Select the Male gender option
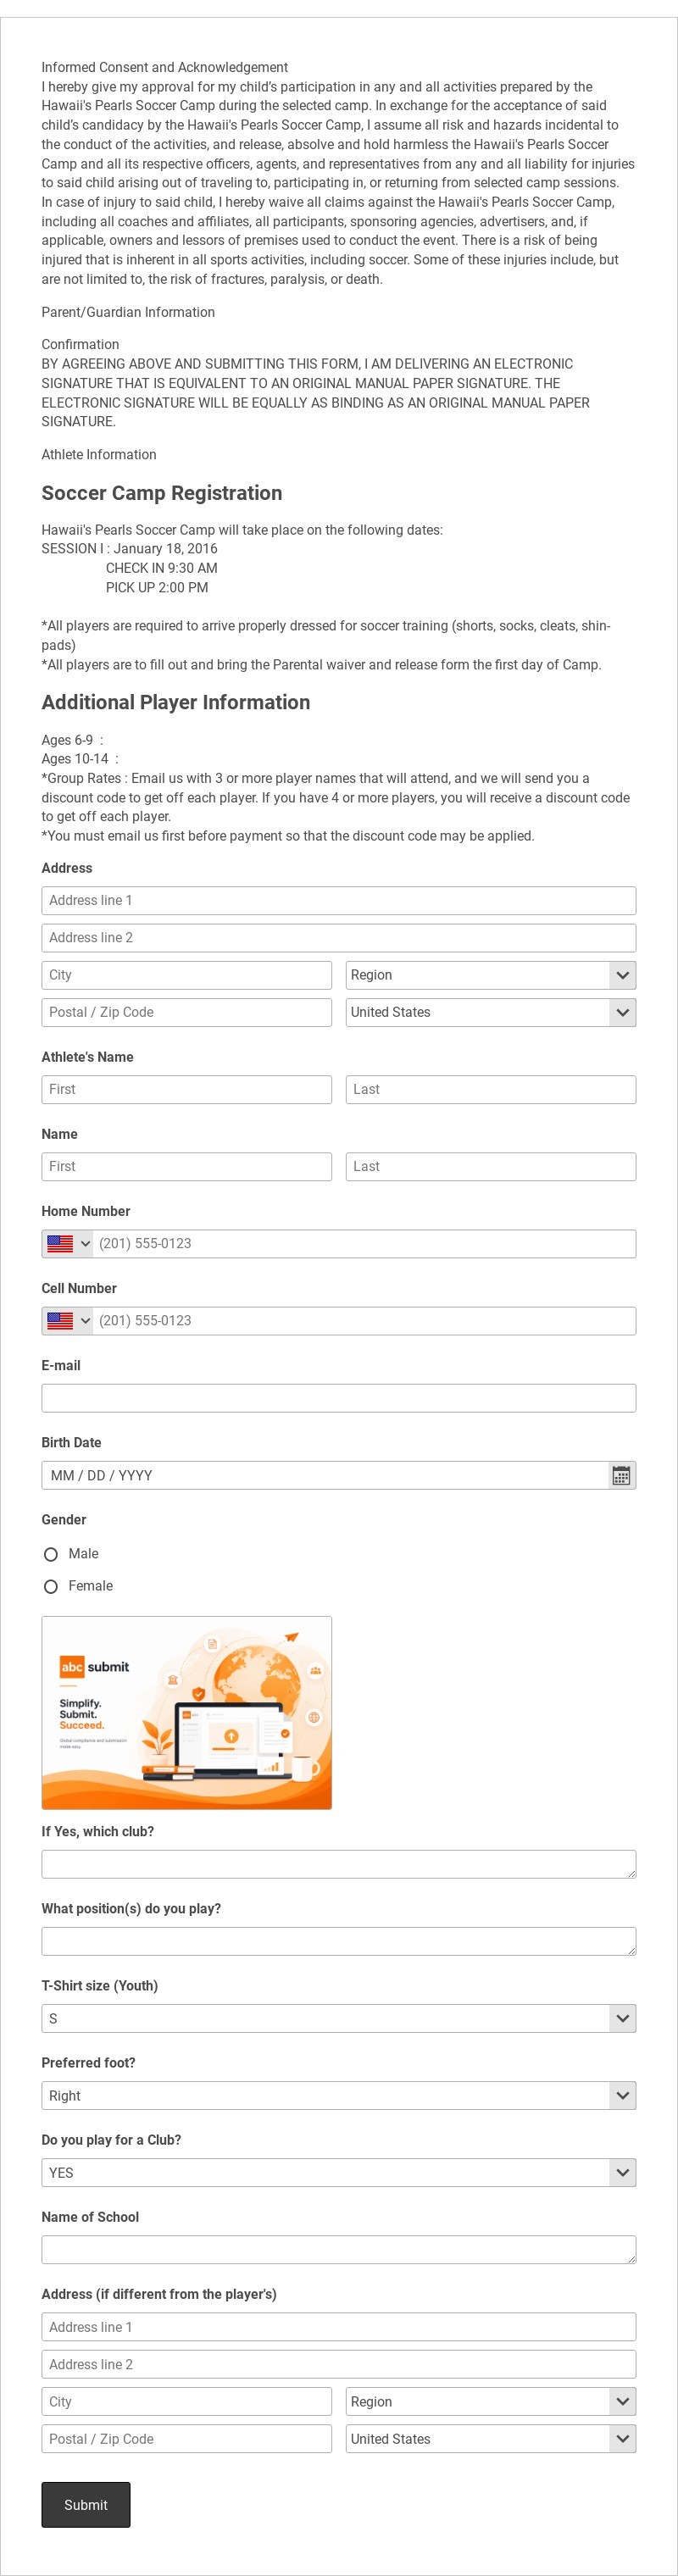The height and width of the screenshot is (2576, 678). (51, 1554)
